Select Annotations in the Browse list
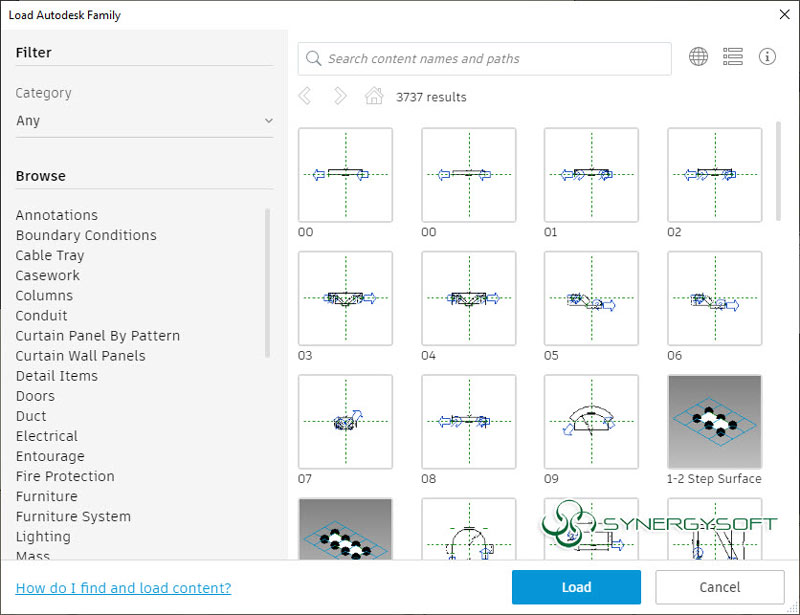 (x=57, y=215)
